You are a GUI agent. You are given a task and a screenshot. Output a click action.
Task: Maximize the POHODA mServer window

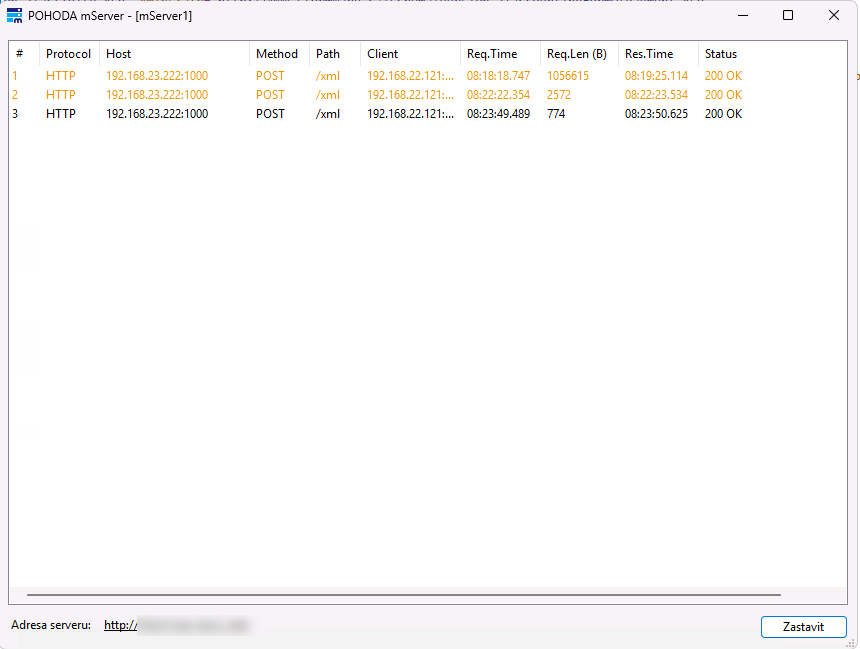click(788, 15)
